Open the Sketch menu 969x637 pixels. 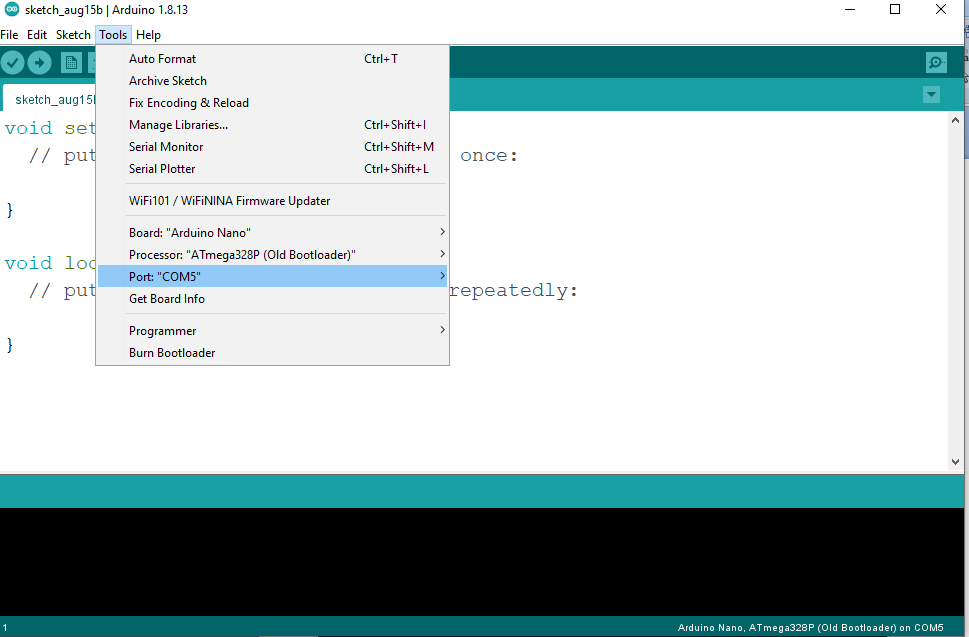tap(73, 35)
